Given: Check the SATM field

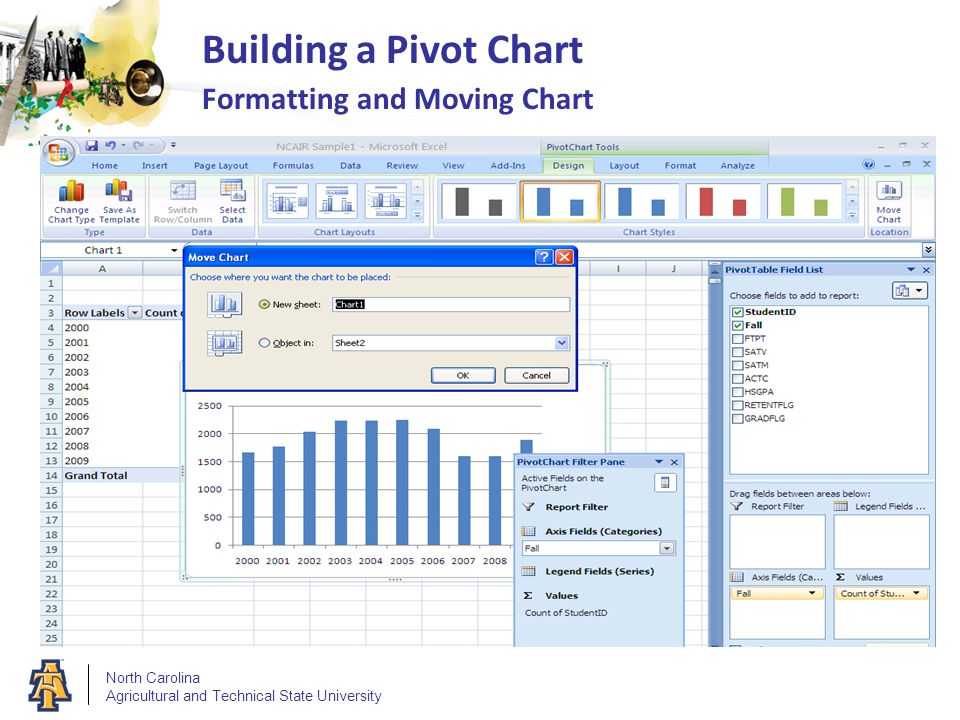Looking at the screenshot, I should 738,365.
